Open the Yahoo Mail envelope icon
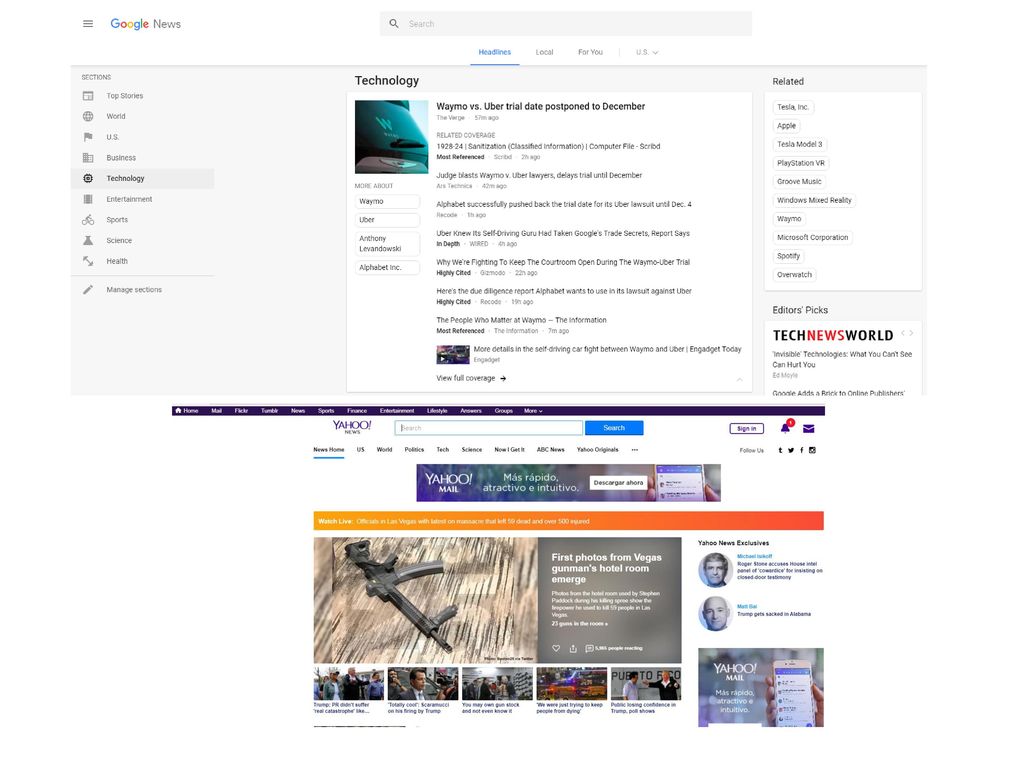This screenshot has height=768, width=1024. (808, 428)
